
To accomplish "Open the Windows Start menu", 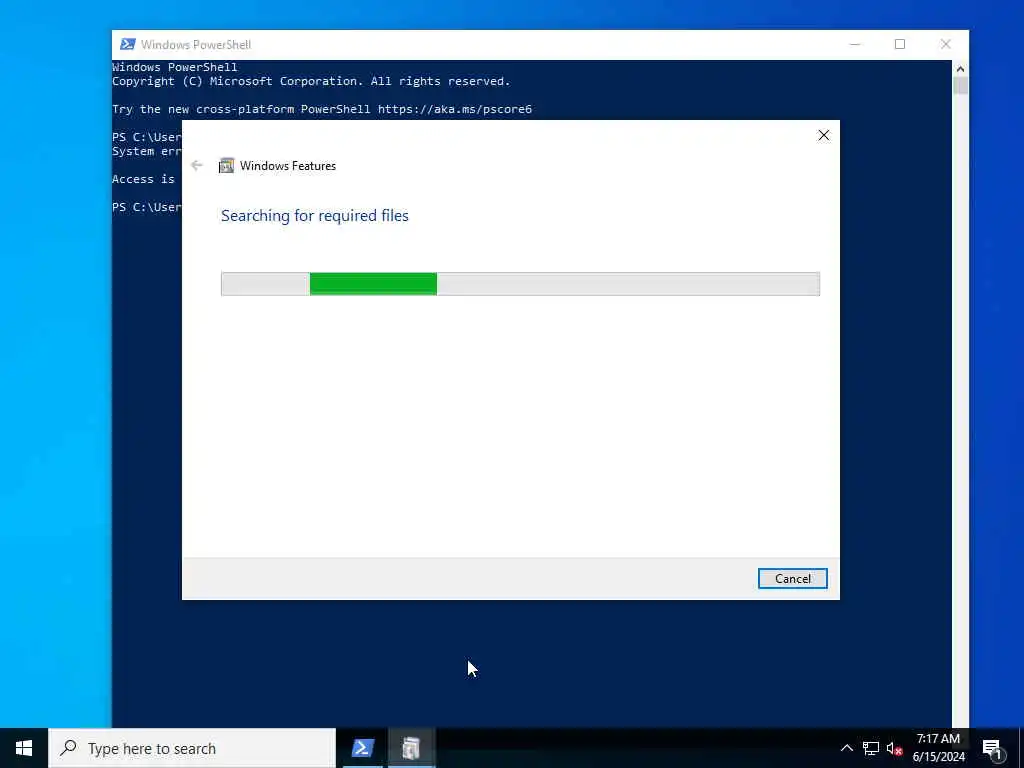I will pos(24,748).
